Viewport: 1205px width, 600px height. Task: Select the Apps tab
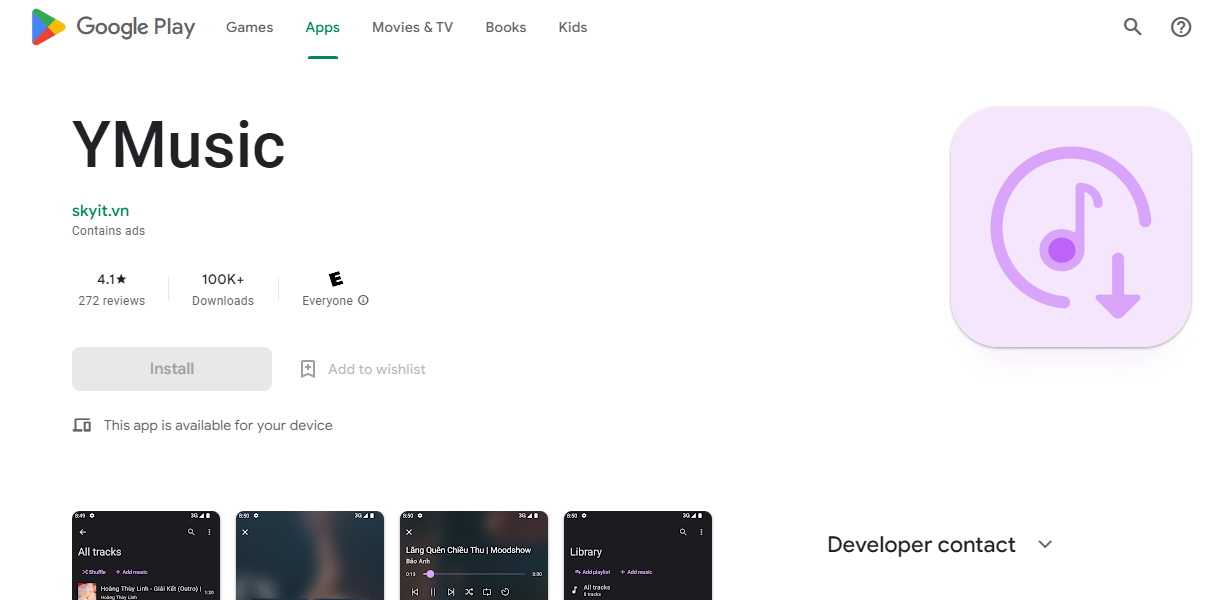pos(322,27)
